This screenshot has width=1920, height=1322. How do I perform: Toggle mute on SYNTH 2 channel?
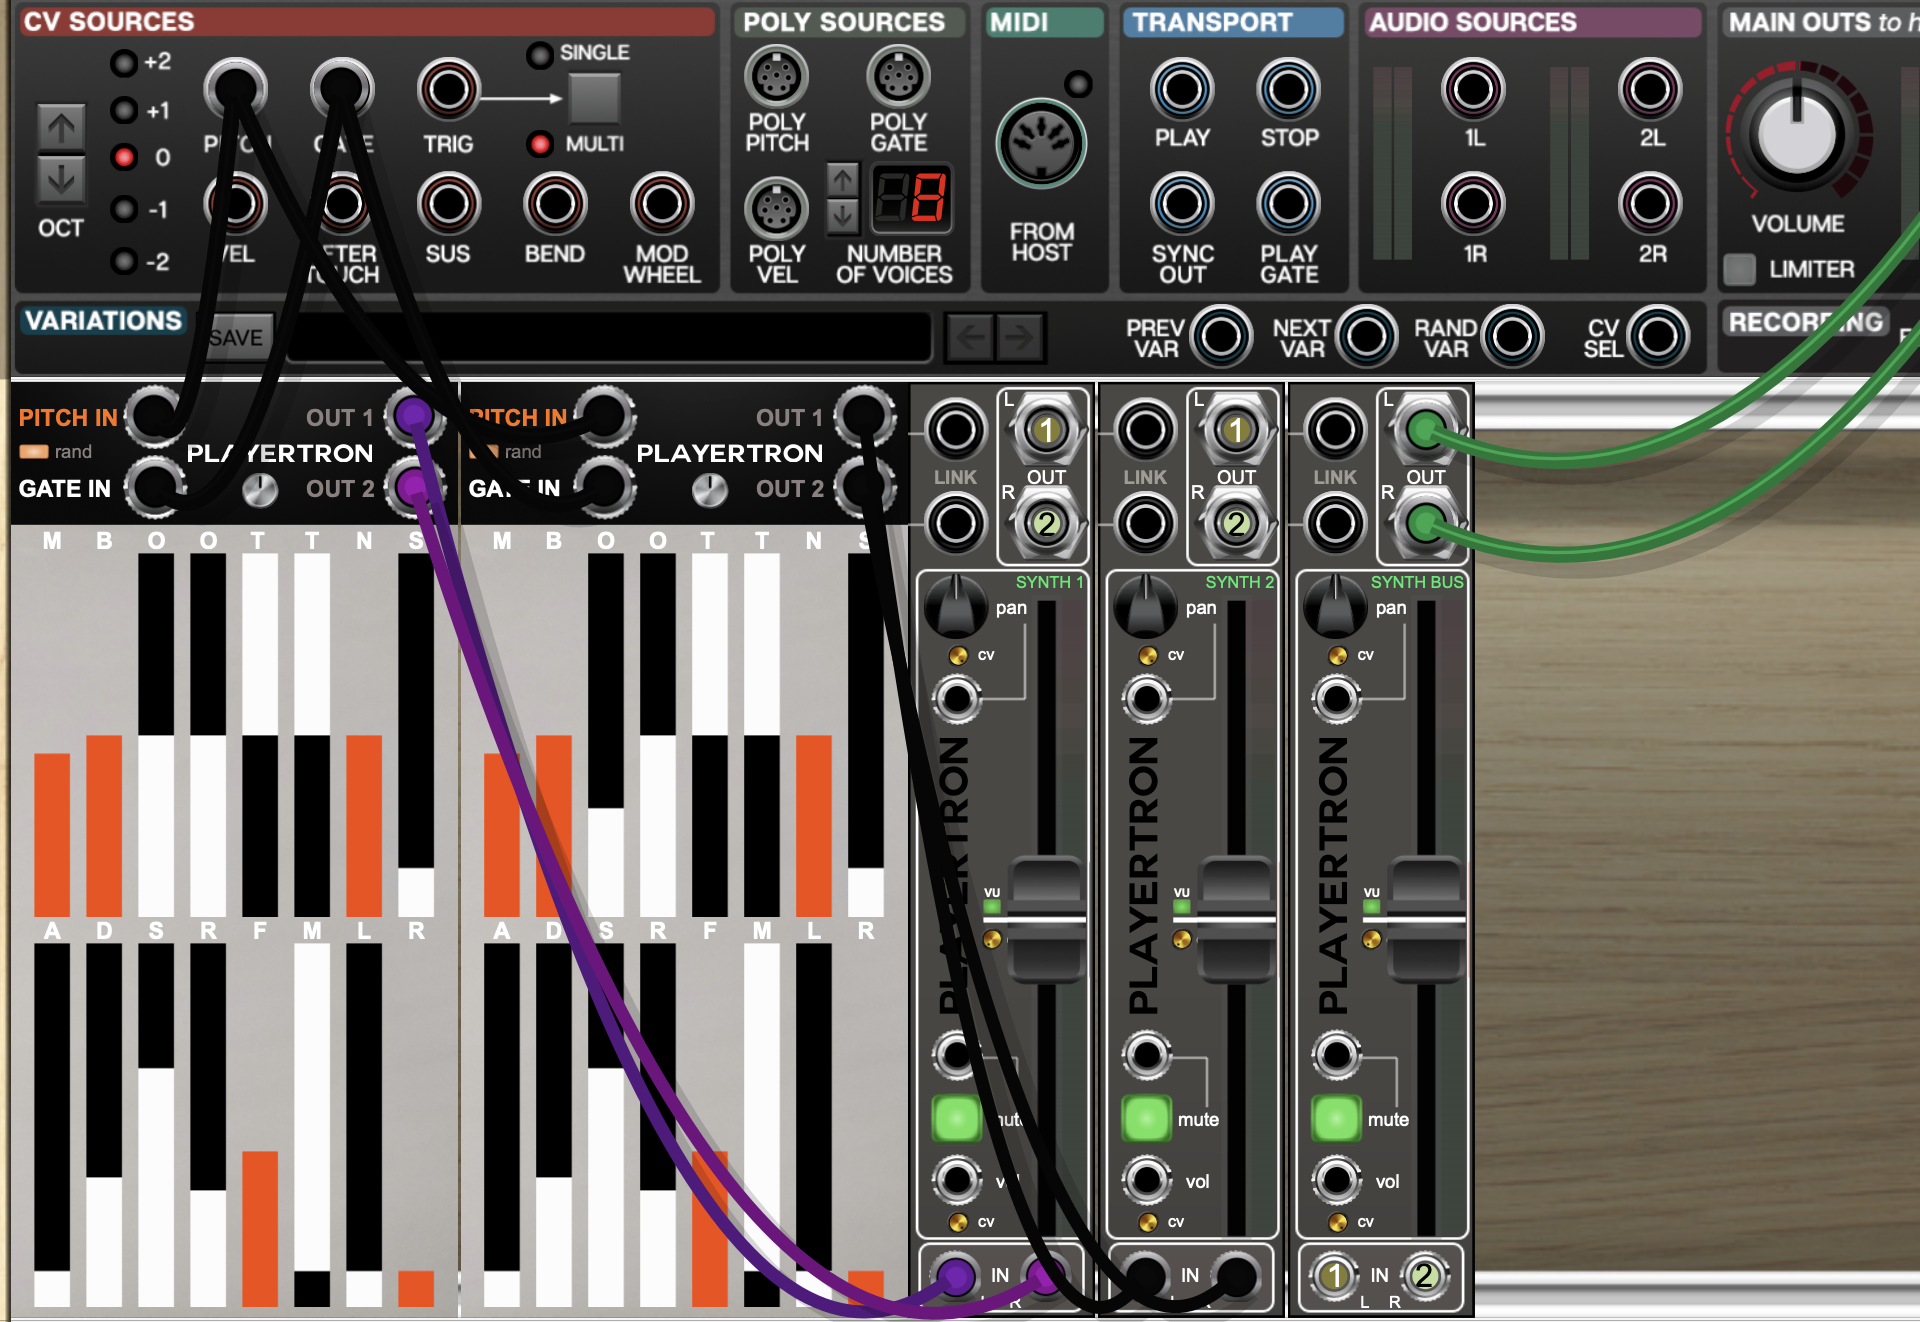click(1146, 1119)
